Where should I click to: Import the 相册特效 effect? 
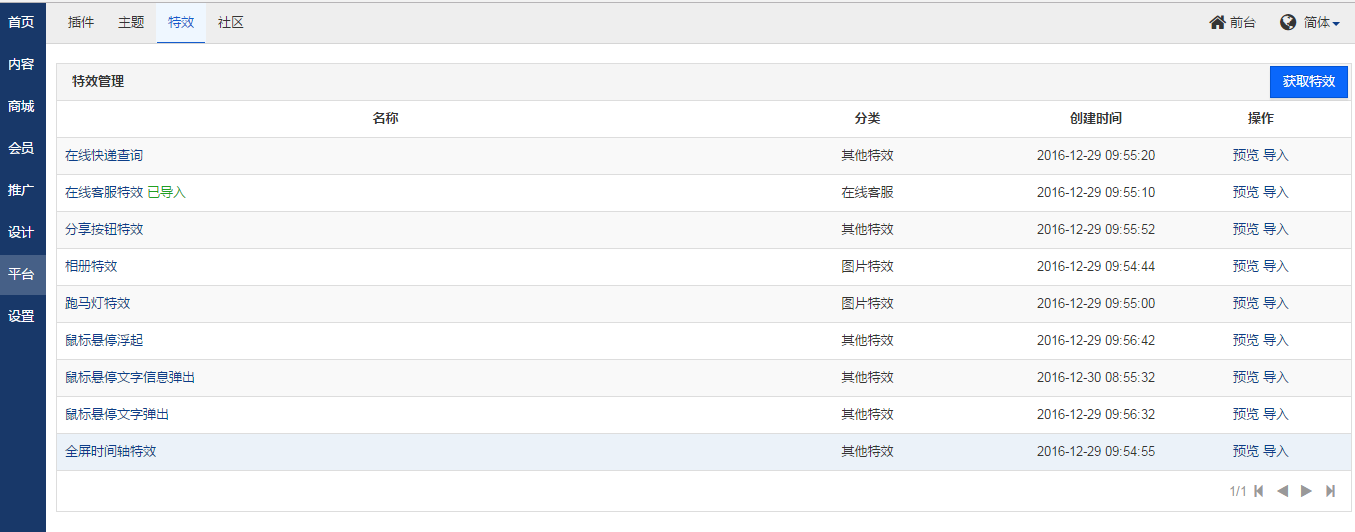[x=1276, y=266]
